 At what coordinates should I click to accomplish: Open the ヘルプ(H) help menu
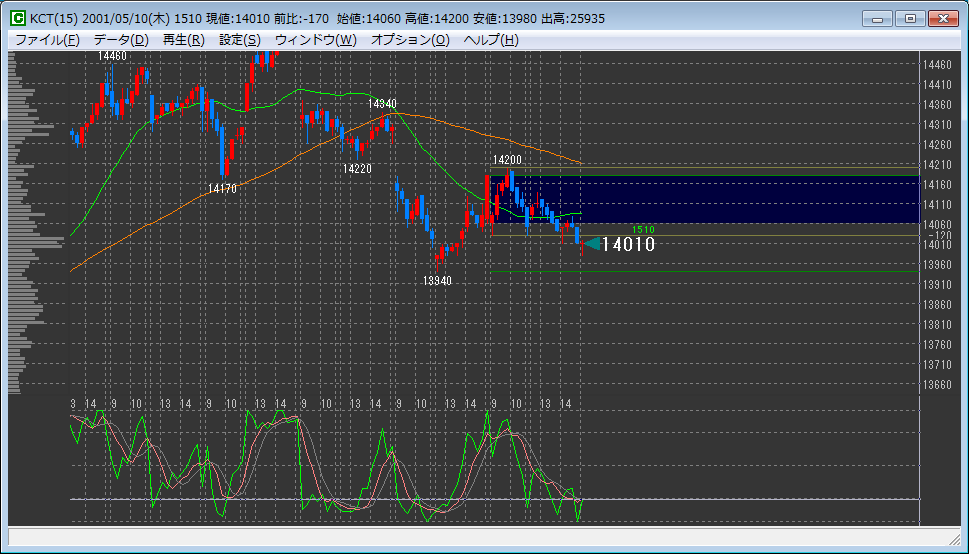tap(491, 40)
